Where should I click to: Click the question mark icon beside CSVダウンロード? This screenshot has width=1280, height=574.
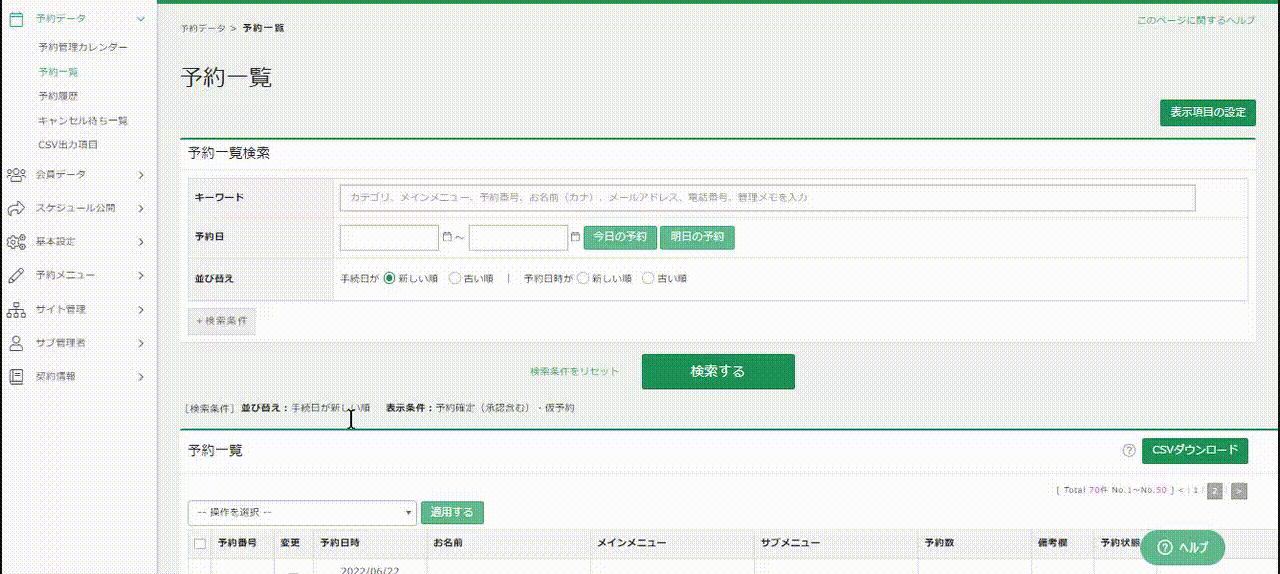click(x=1129, y=451)
